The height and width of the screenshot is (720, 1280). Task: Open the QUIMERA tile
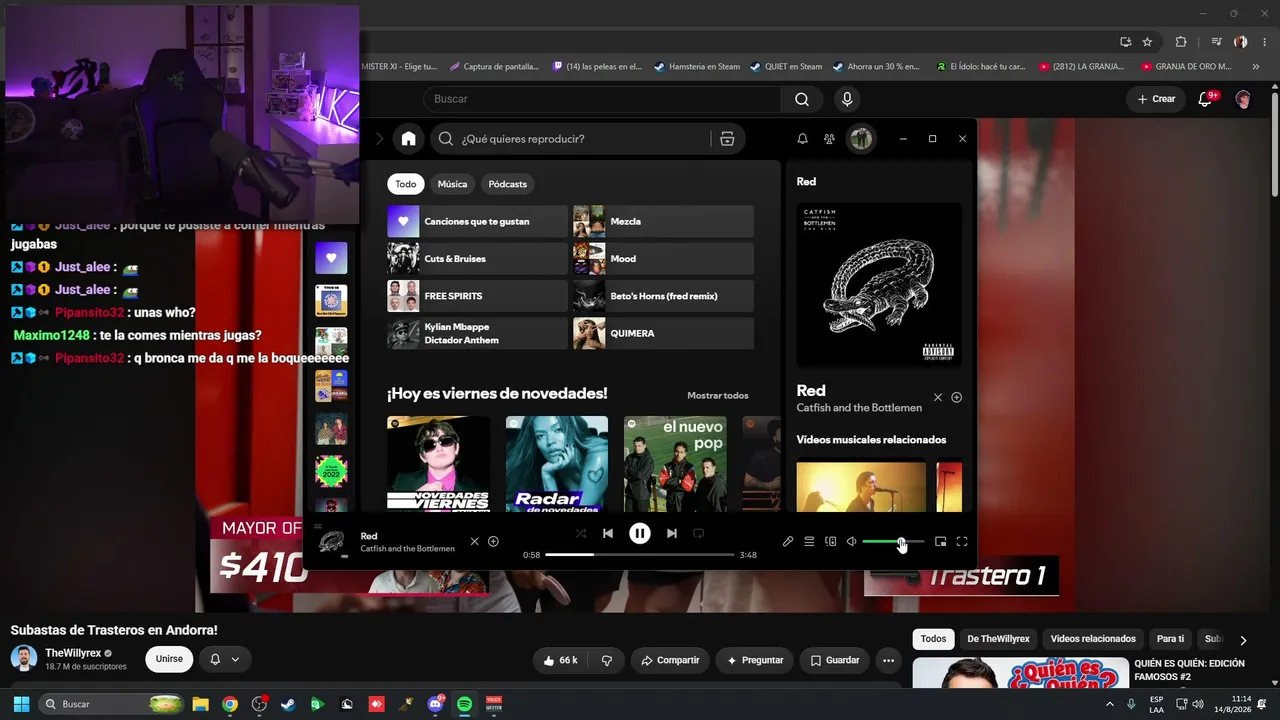(x=663, y=333)
